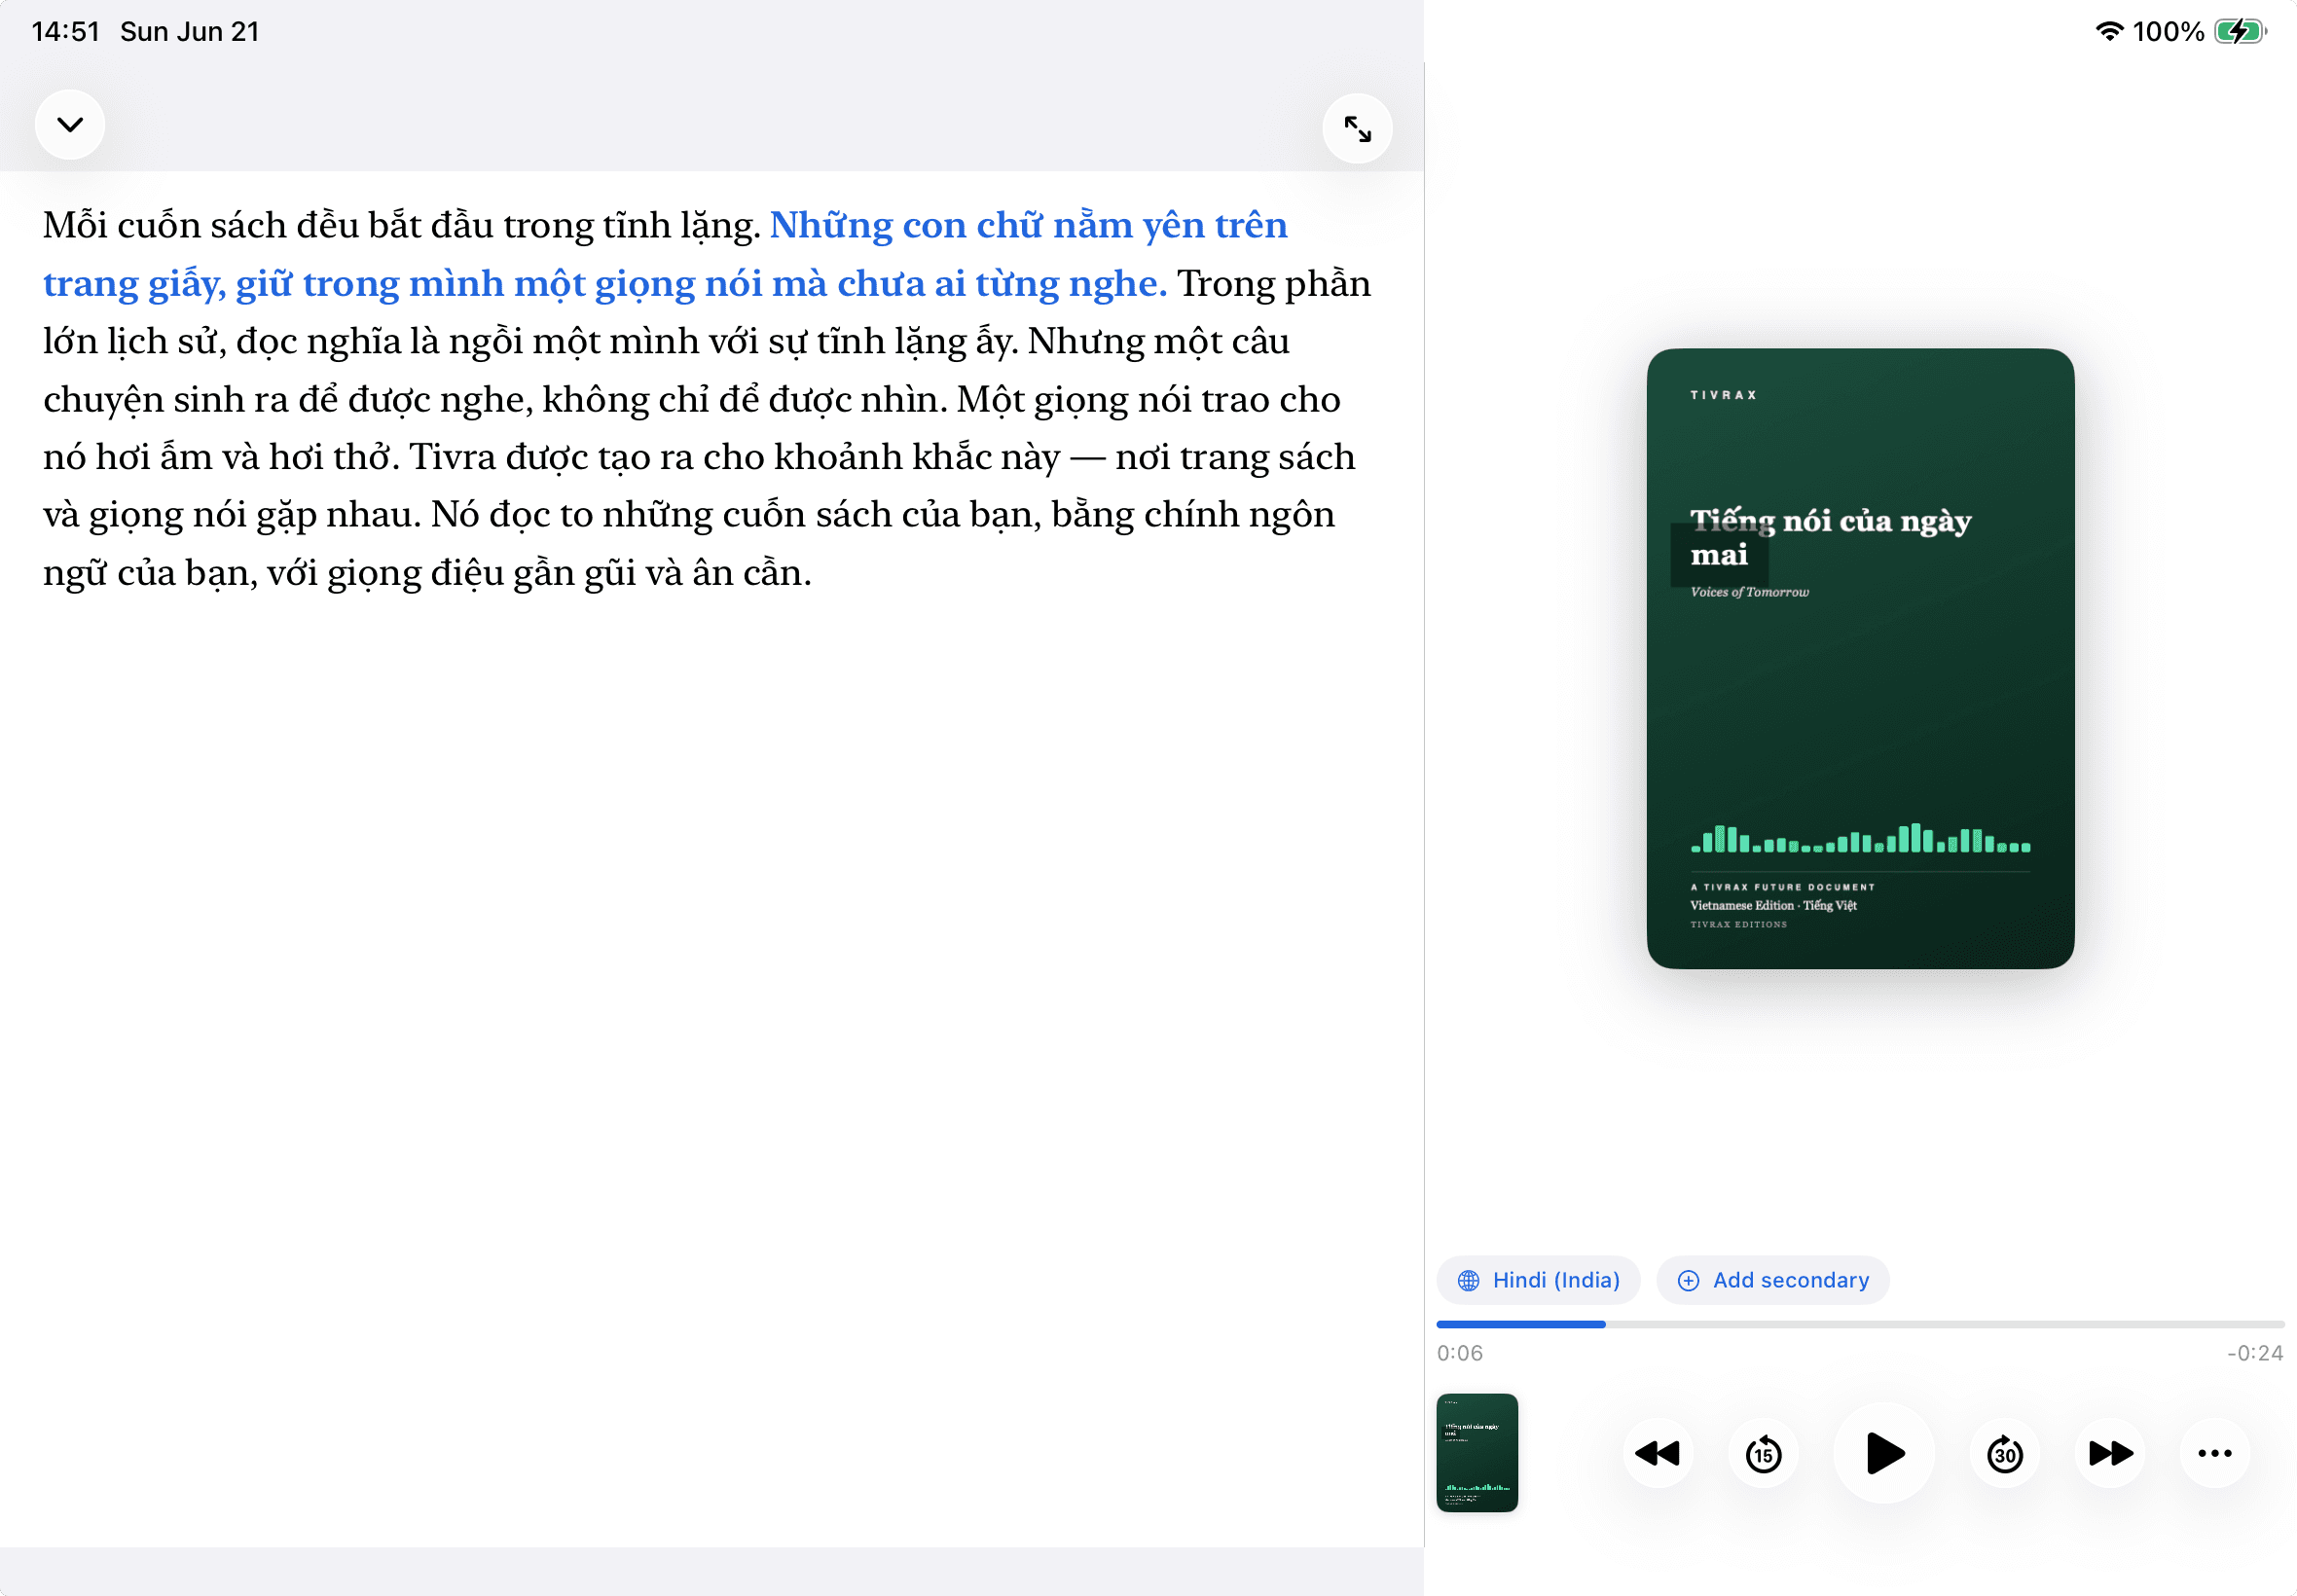Viewport: 2297px width, 1596px height.
Task: Collapse the reader with the chevron-down button
Action: coord(70,125)
